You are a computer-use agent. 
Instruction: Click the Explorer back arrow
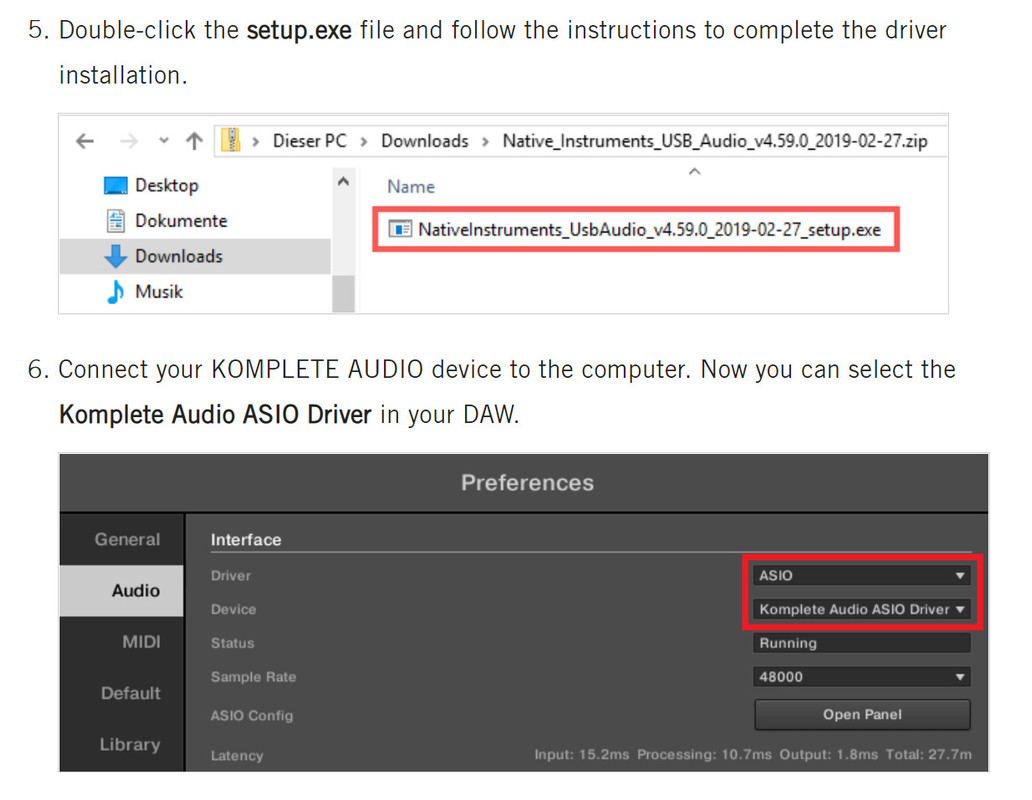[85, 141]
